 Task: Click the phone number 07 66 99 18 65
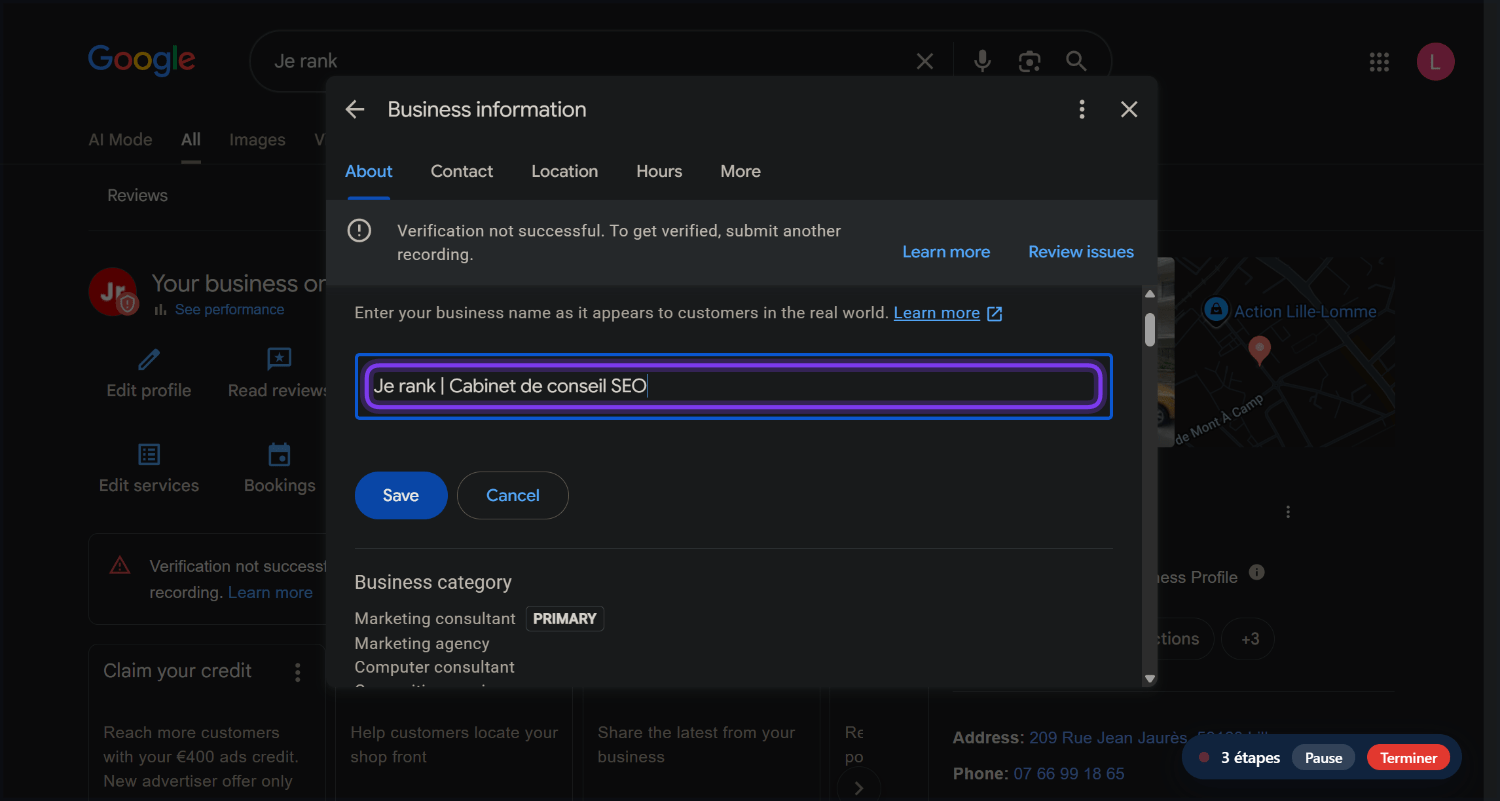pos(1069,774)
